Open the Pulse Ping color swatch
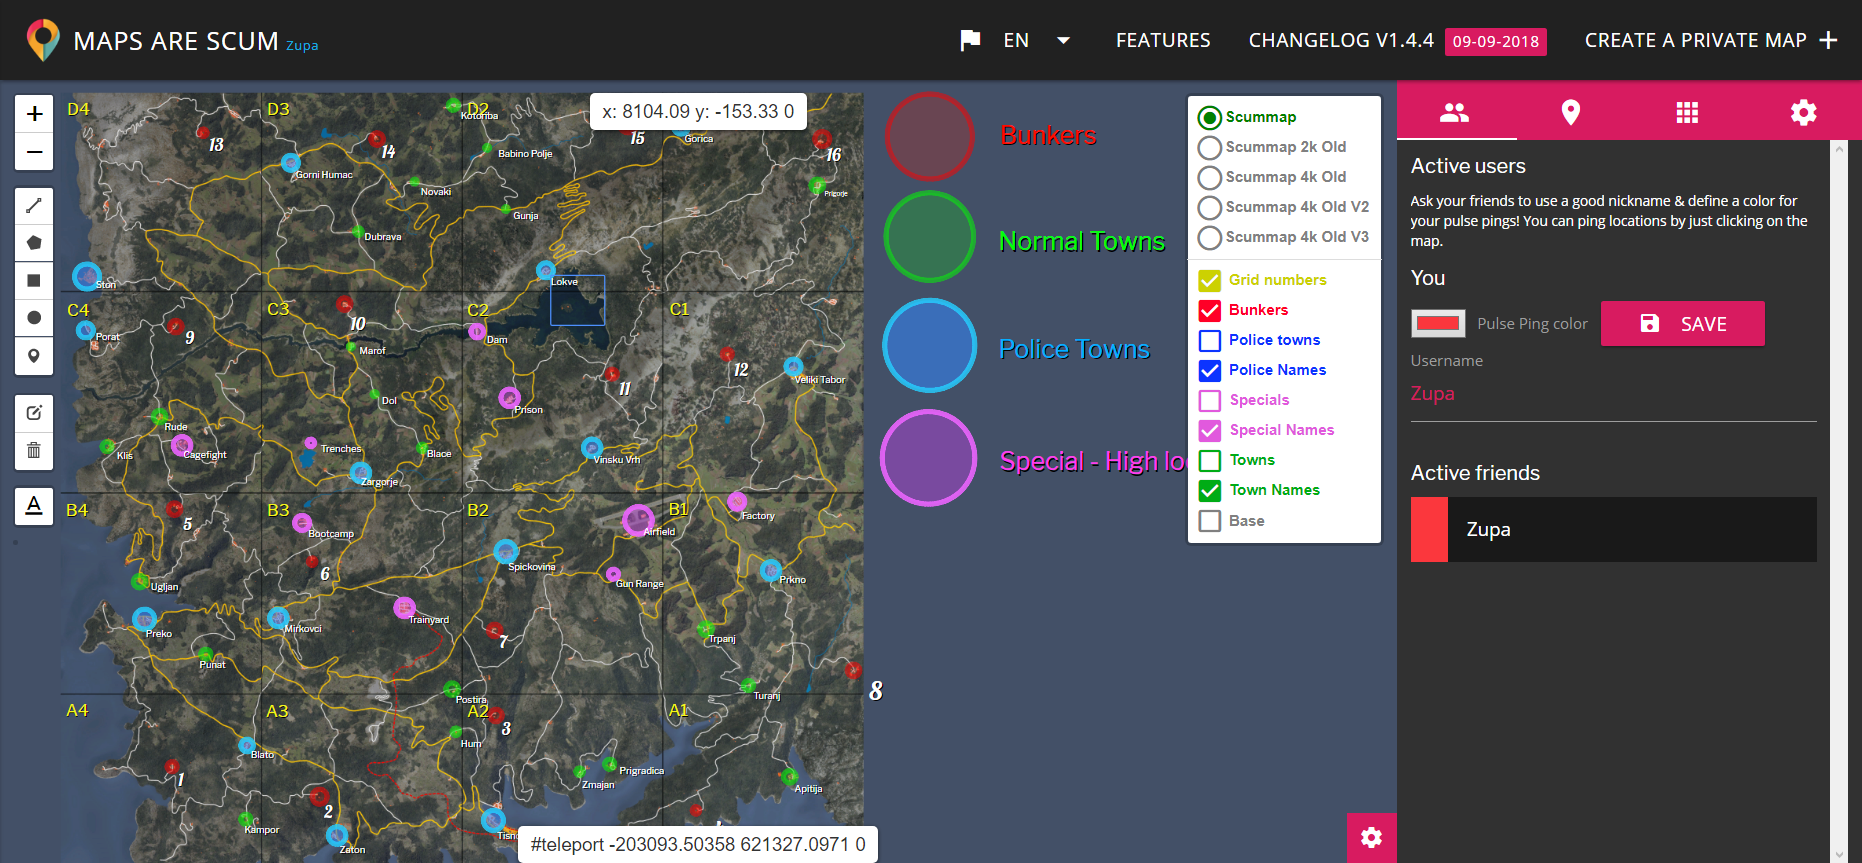1862x863 pixels. click(1438, 324)
